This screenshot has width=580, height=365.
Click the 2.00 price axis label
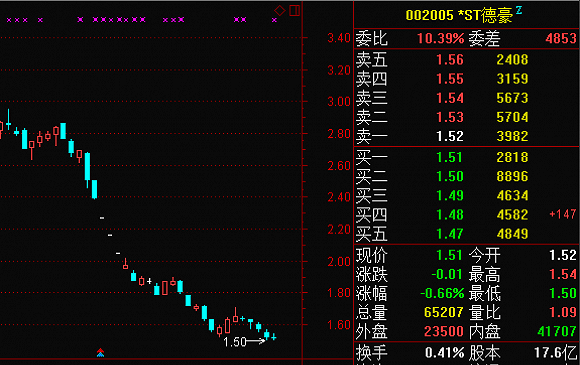[339, 262]
